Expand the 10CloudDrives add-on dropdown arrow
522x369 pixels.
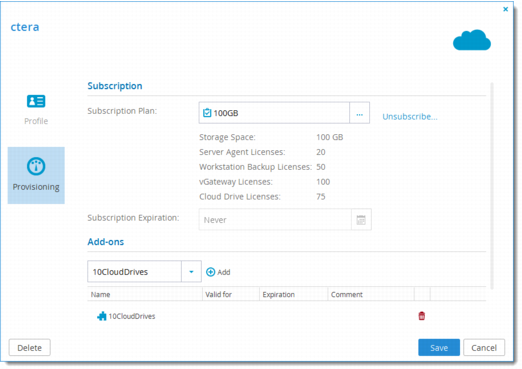(x=191, y=272)
